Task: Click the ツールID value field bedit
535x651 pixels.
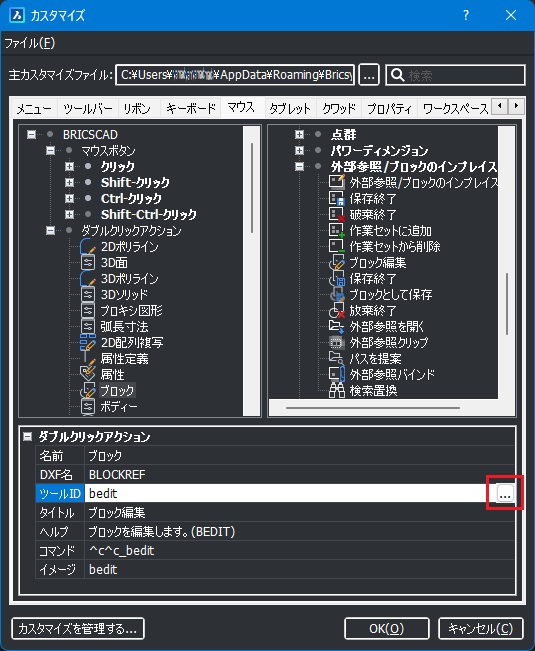Action: click(x=289, y=493)
